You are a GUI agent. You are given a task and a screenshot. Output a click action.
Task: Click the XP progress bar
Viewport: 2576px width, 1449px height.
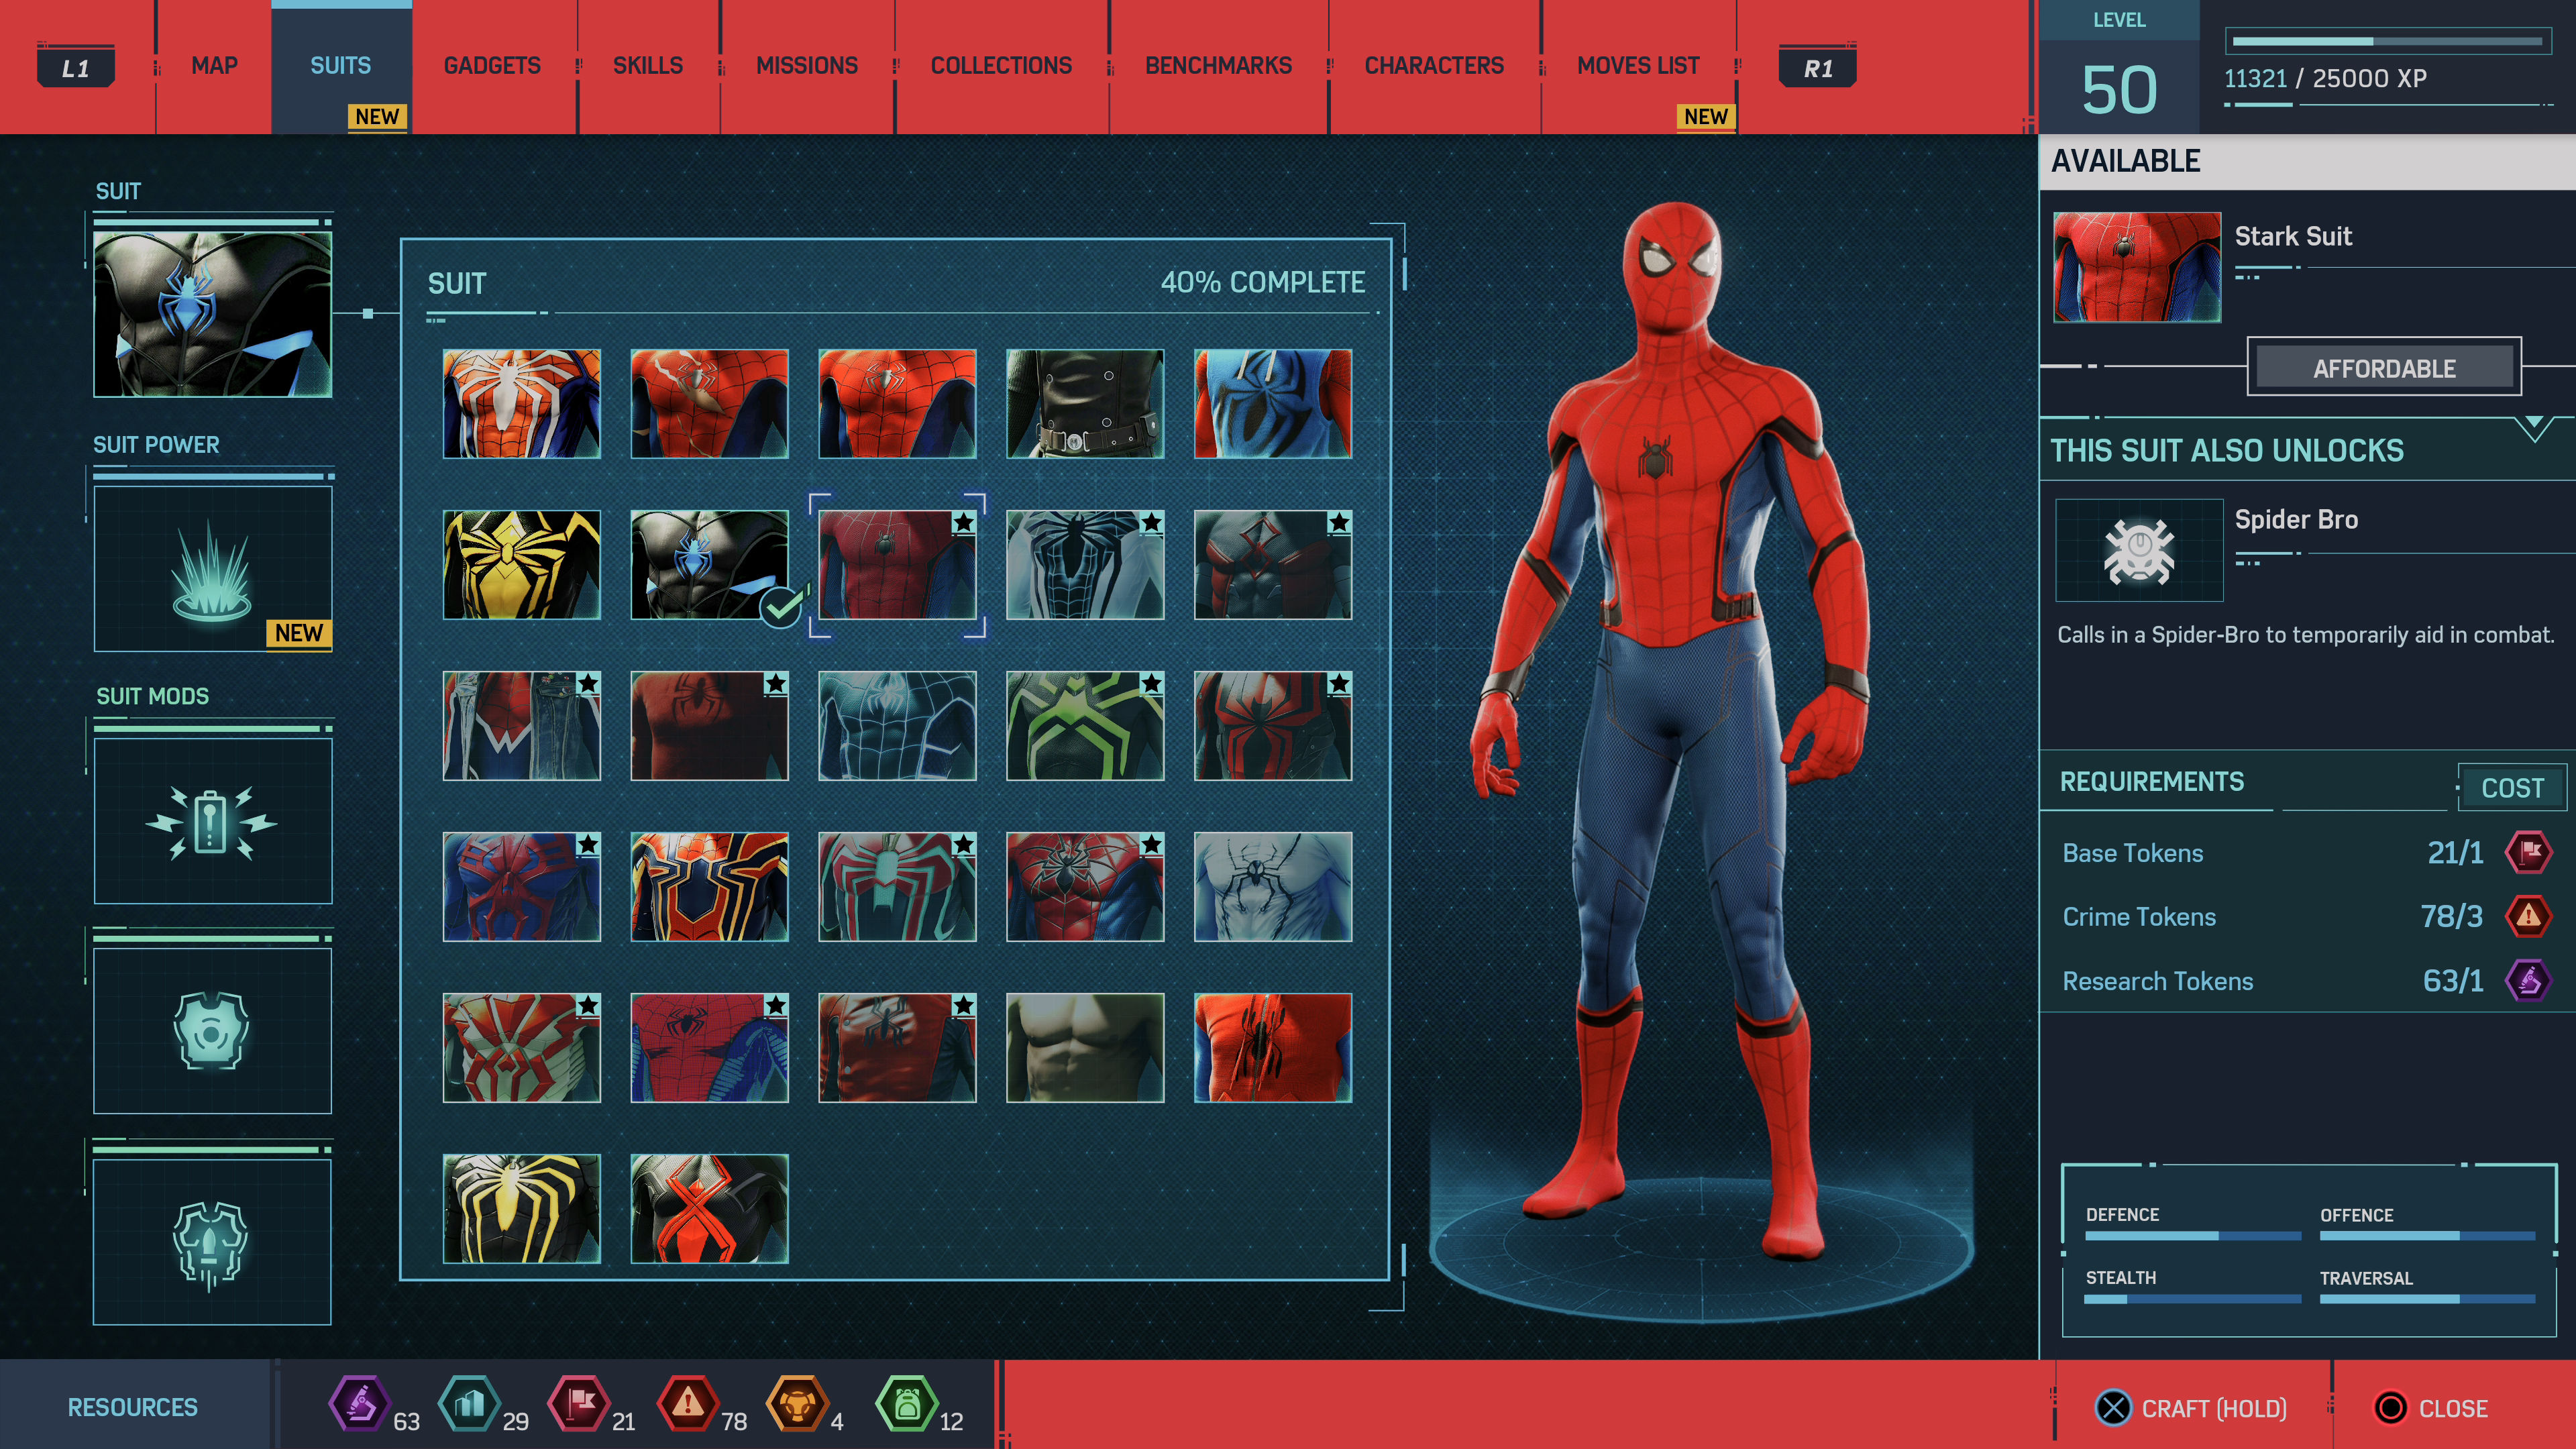coord(2388,42)
